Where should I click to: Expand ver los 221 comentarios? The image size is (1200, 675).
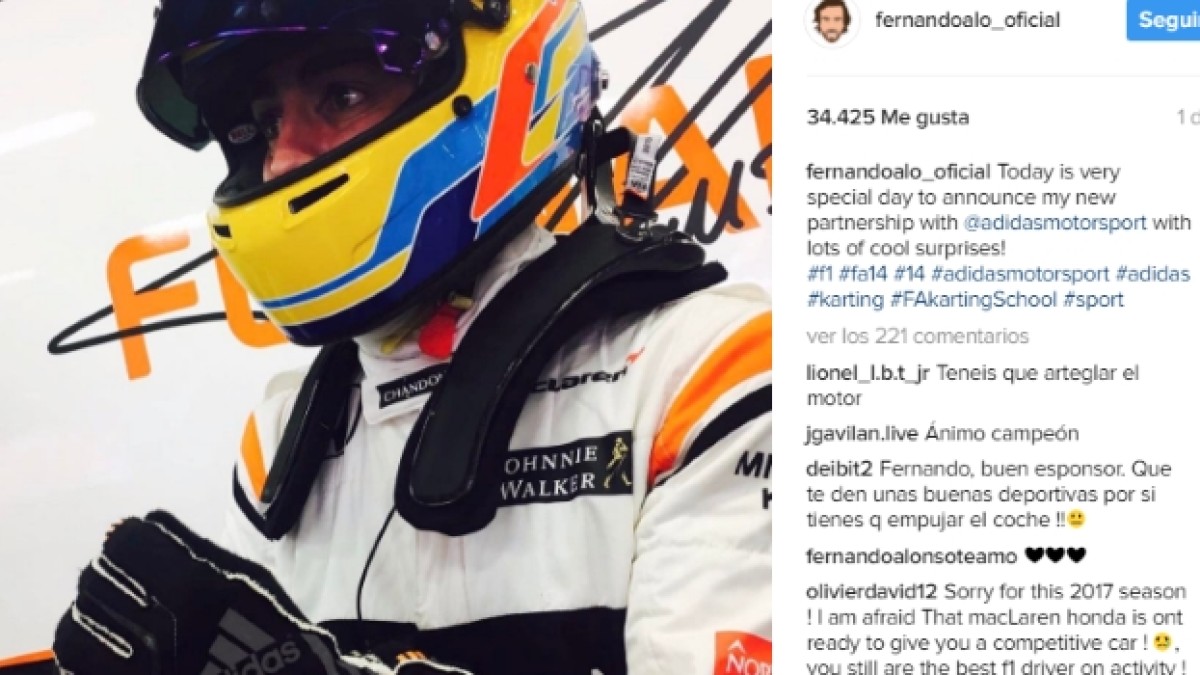click(917, 337)
